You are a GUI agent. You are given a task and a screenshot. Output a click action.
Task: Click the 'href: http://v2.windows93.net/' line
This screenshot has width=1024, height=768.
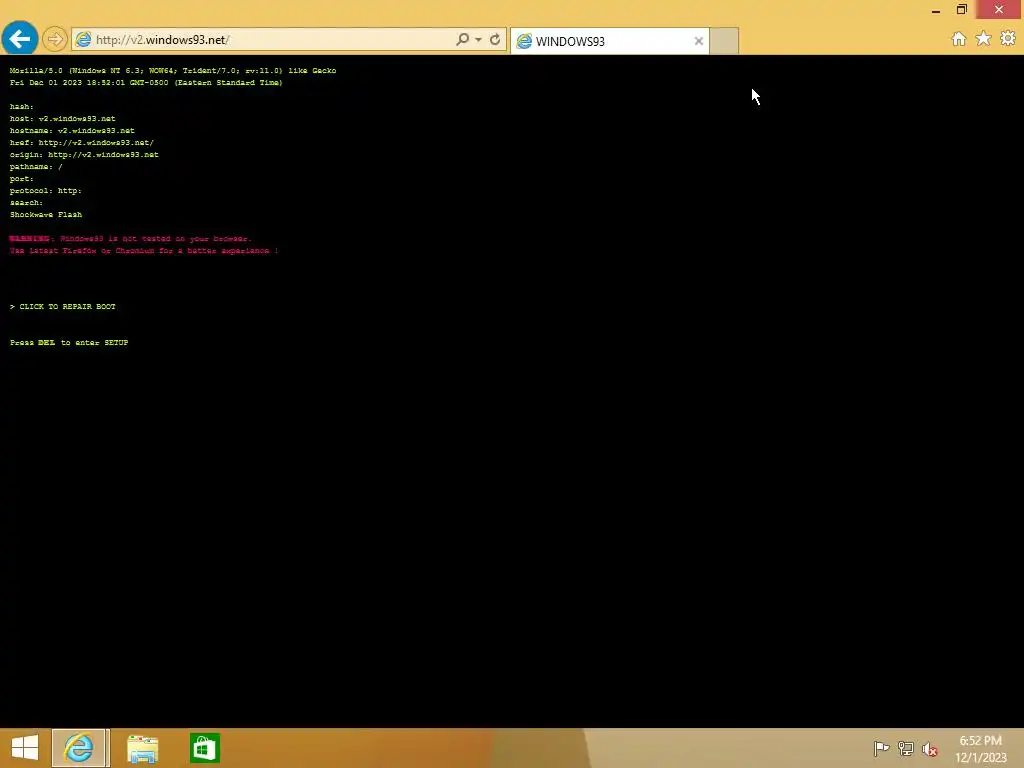click(82, 142)
